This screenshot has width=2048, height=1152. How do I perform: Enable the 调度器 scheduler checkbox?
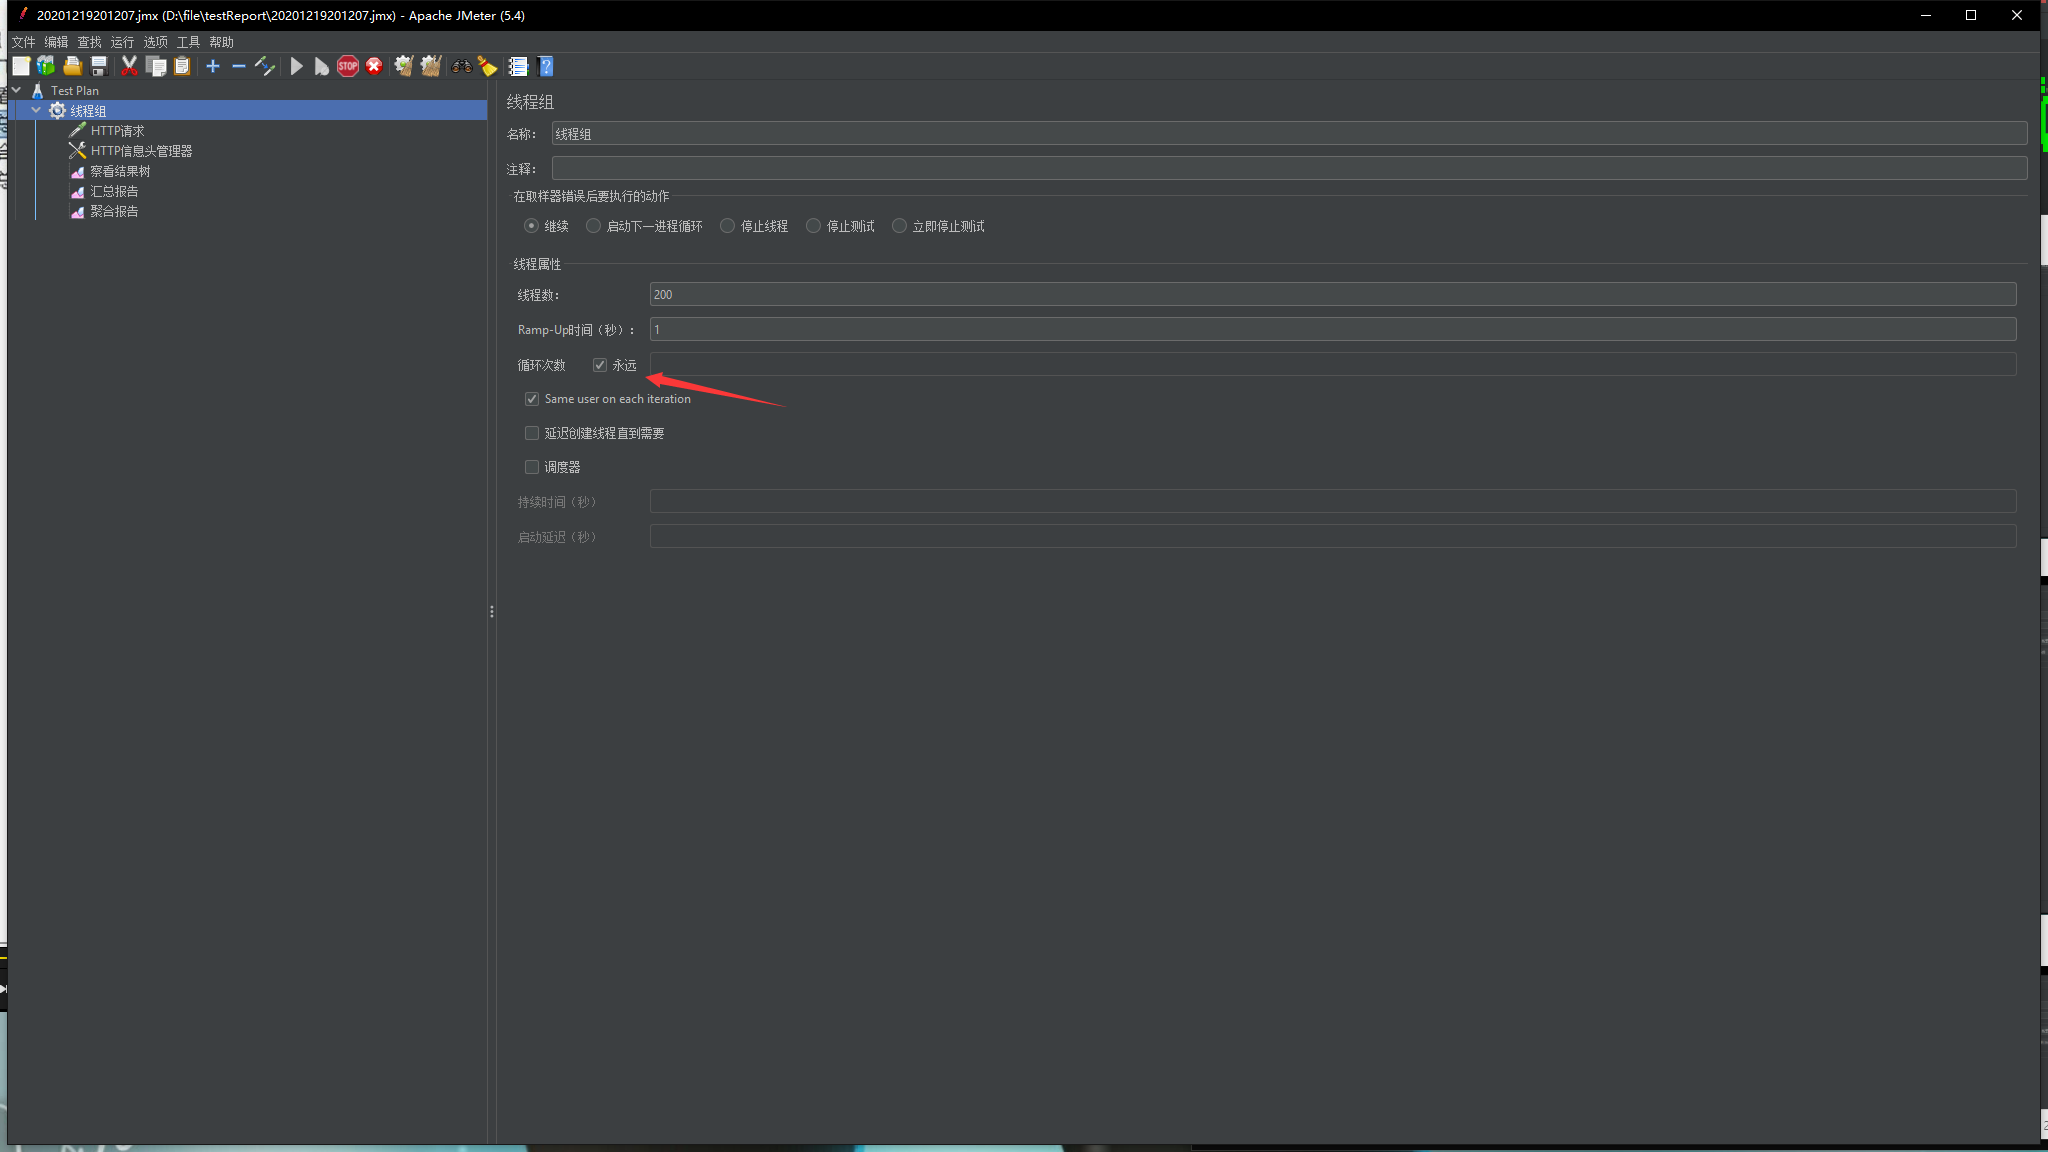pos(532,467)
